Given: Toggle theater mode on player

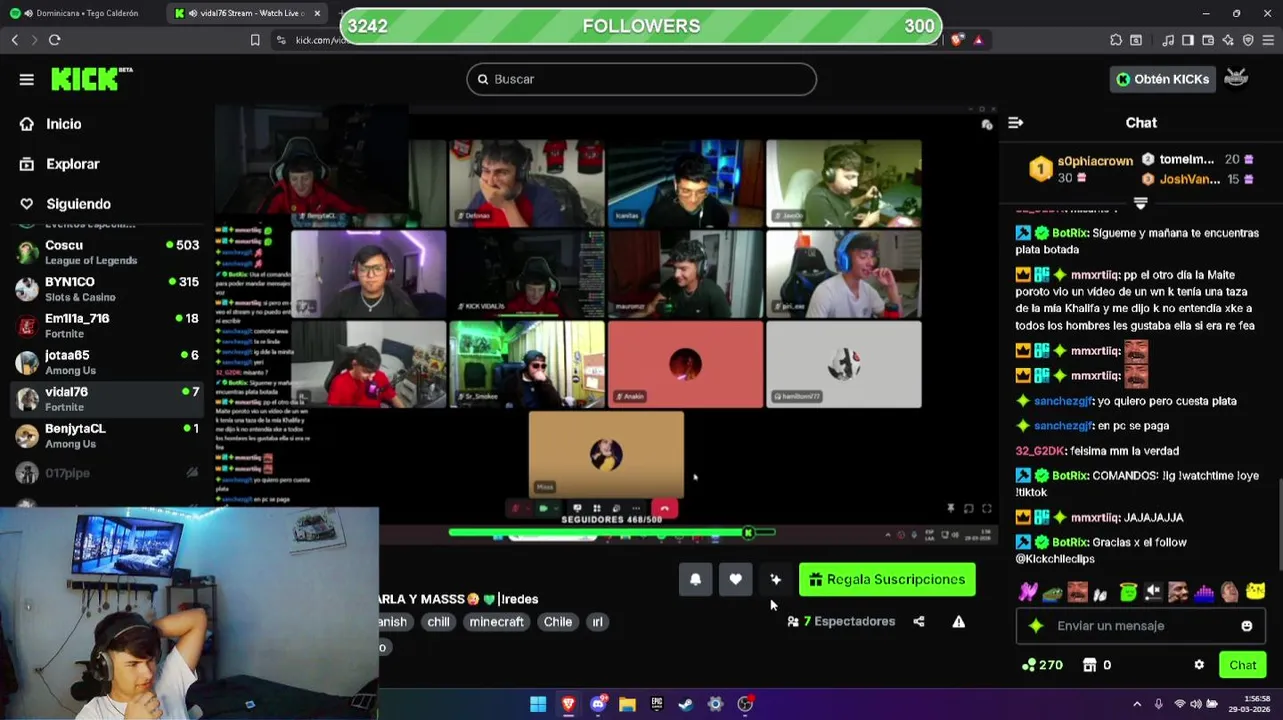Looking at the screenshot, I should (x=968, y=508).
